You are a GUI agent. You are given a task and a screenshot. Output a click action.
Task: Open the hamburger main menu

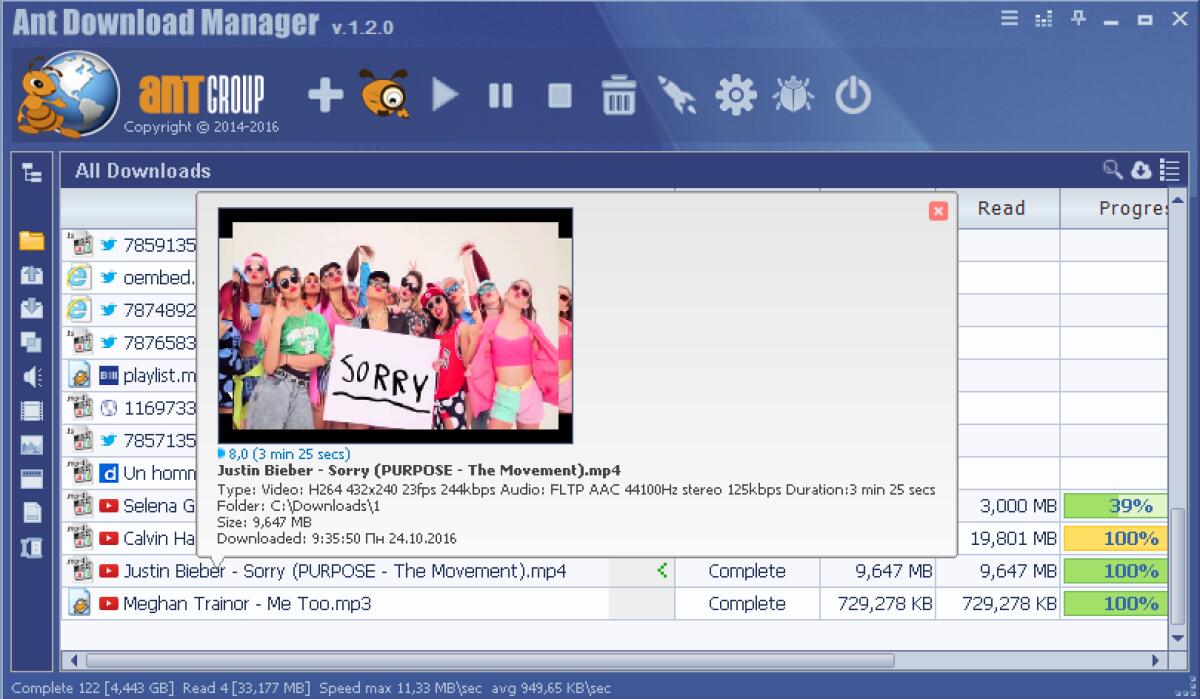pos(1010,19)
